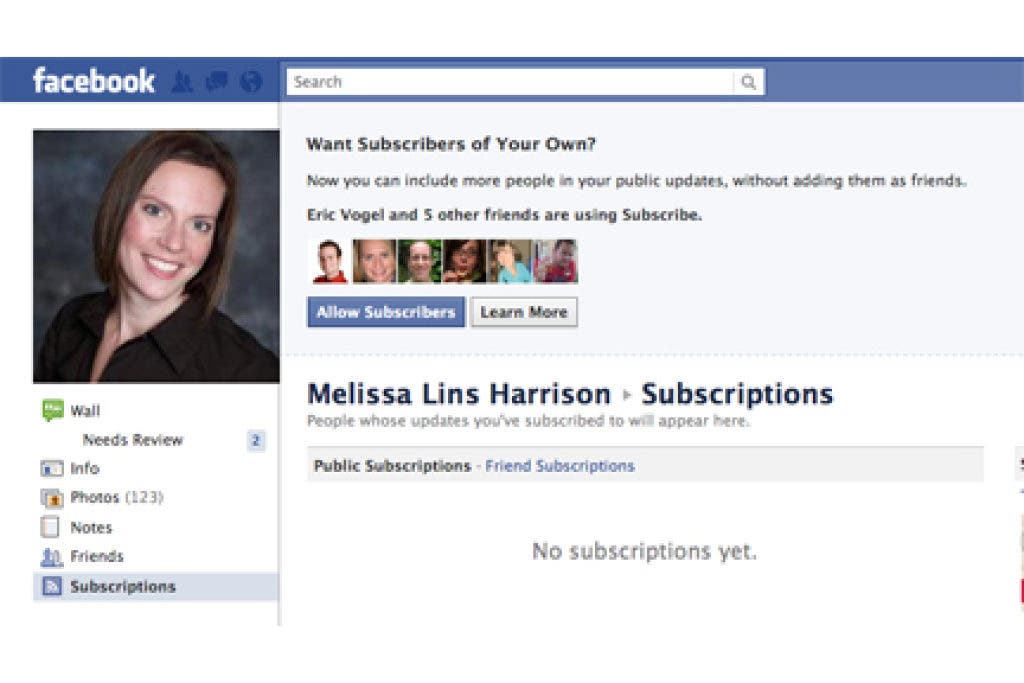This screenshot has width=1024, height=683.
Task: Click the search magnifier button
Action: [748, 82]
